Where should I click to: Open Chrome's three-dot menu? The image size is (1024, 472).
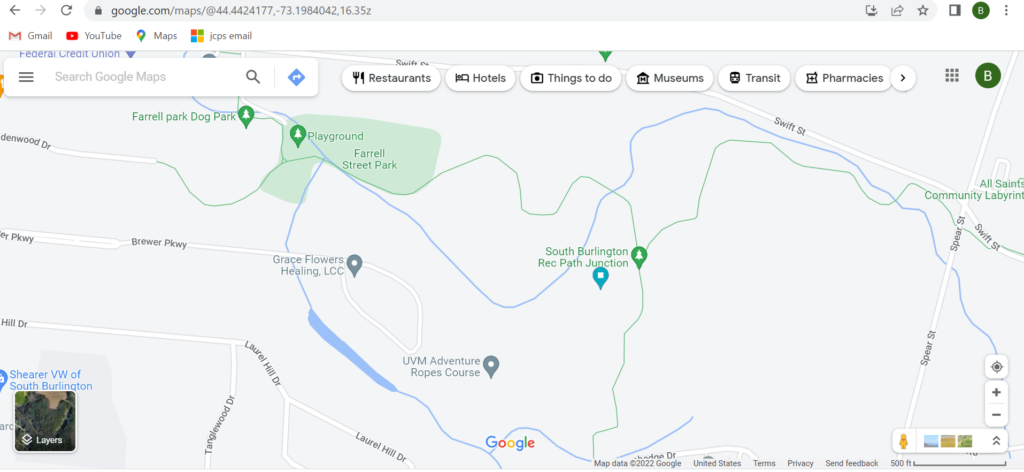tap(1006, 10)
